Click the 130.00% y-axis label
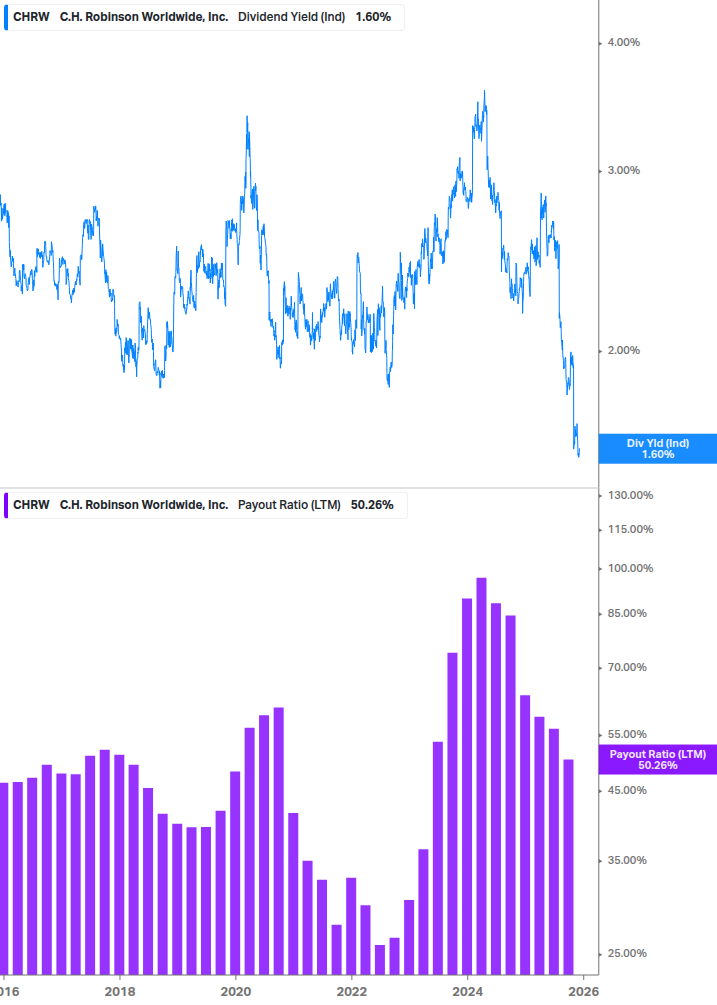Screen dimensions: 717x1005 pos(630,495)
